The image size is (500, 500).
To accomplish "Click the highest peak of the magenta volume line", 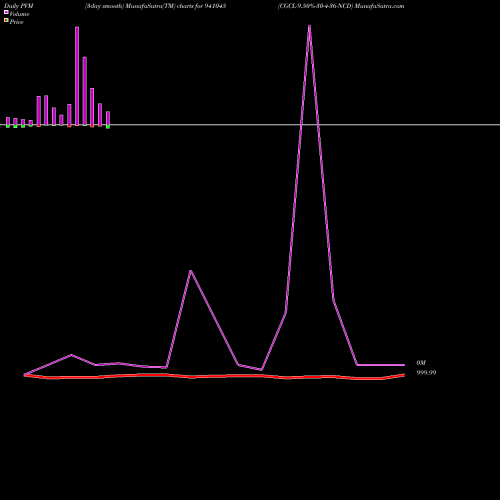I will pyautogui.click(x=310, y=26).
